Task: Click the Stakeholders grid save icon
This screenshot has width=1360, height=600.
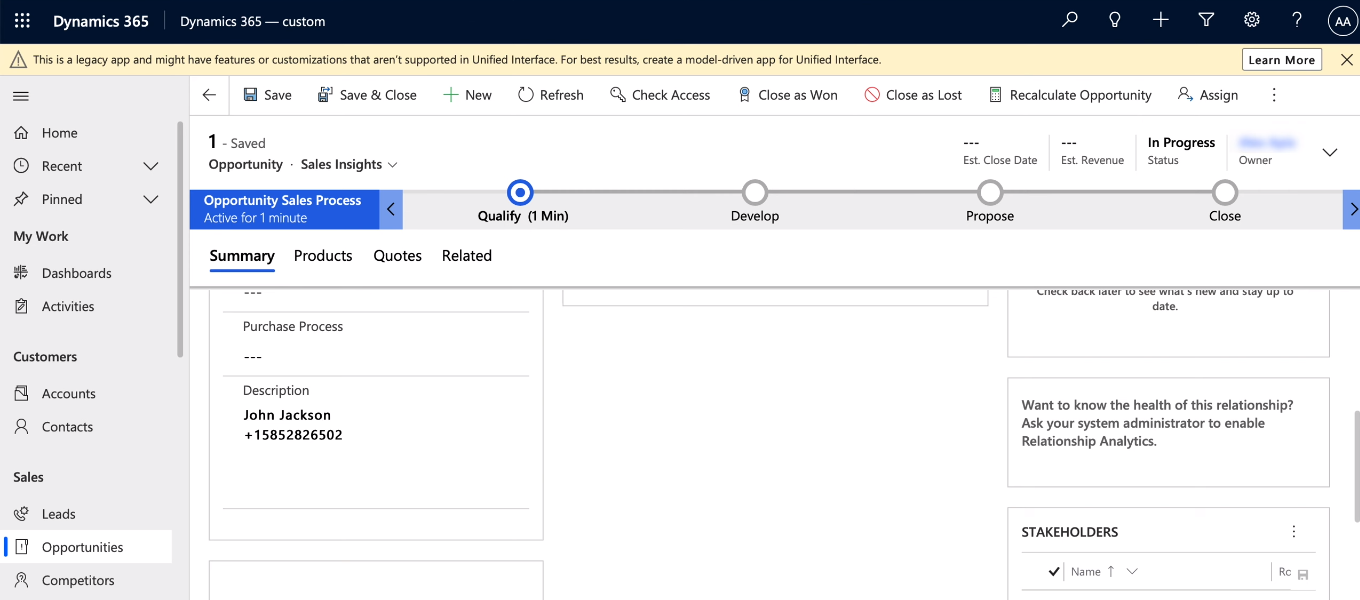Action: pos(1303,574)
